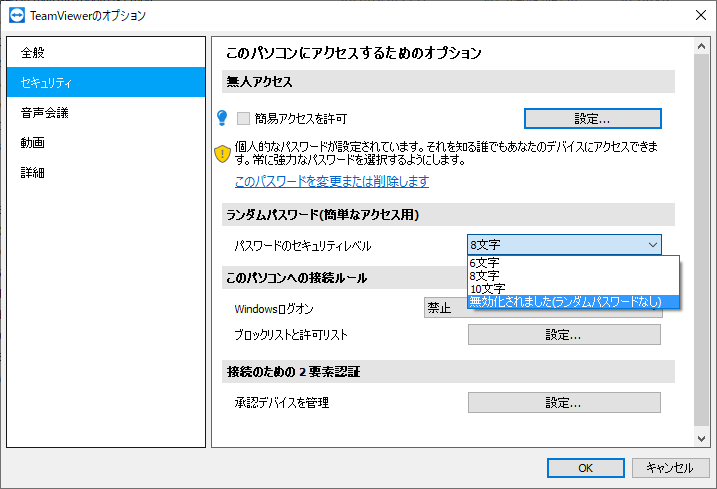Open the 無人アクセス 設定... button

[x=593, y=119]
